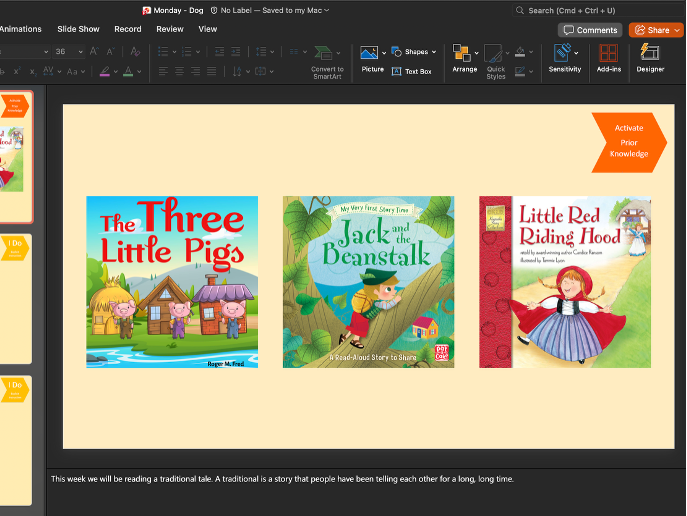This screenshot has height=516, width=687.
Task: Click the text highlight color pen icon
Action: point(105,71)
